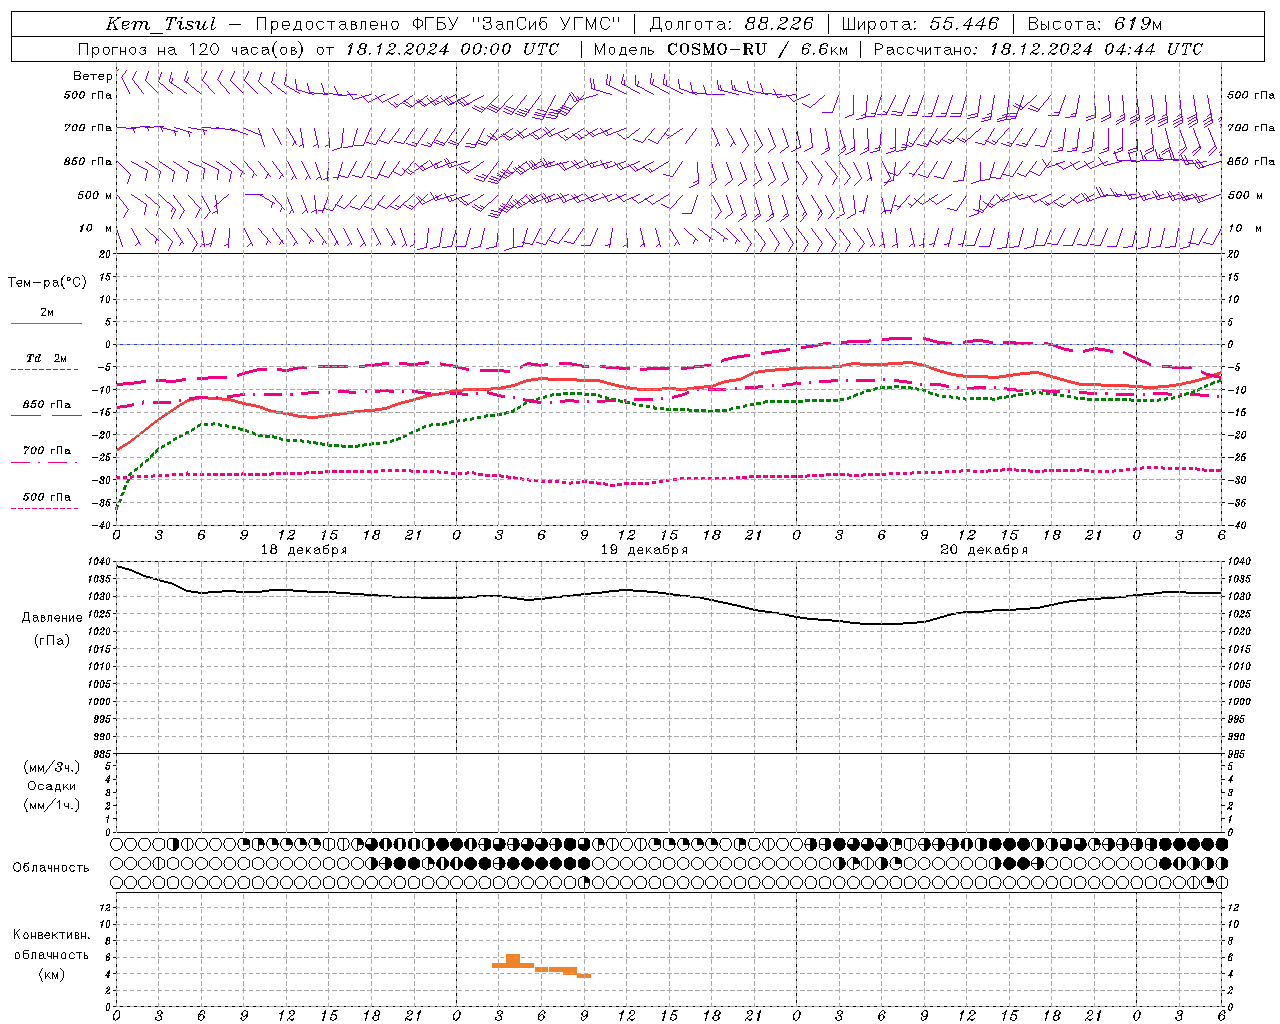Click the 'Ветер' wind panel label
Screen dimensions: 1280x1024
[x=92, y=76]
